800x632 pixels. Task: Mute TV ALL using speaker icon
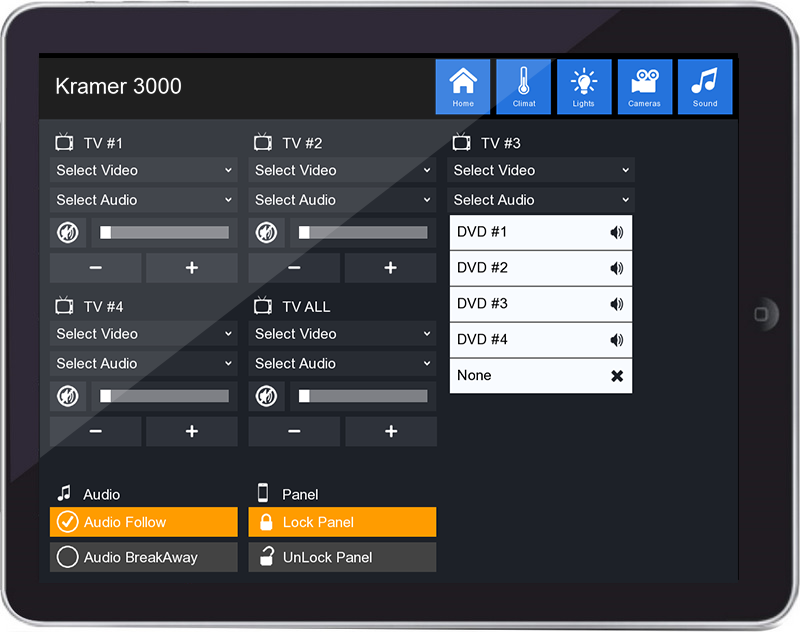(x=266, y=396)
